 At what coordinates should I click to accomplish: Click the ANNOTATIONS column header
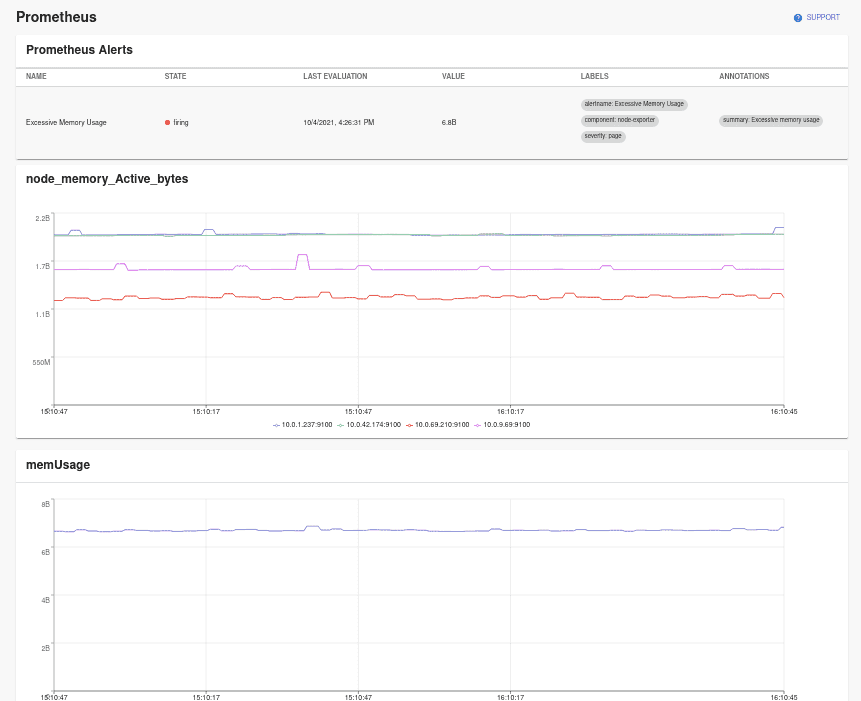744,76
